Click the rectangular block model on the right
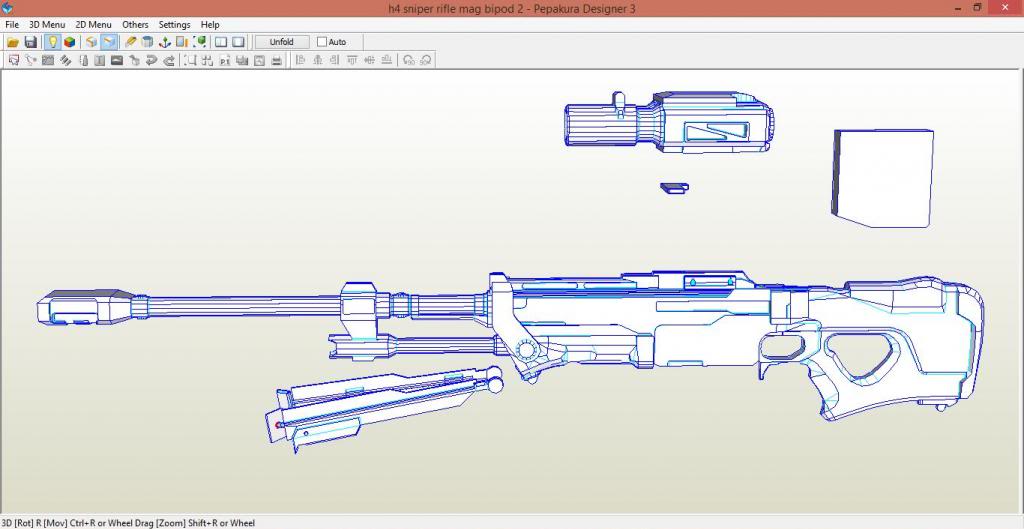 882,178
